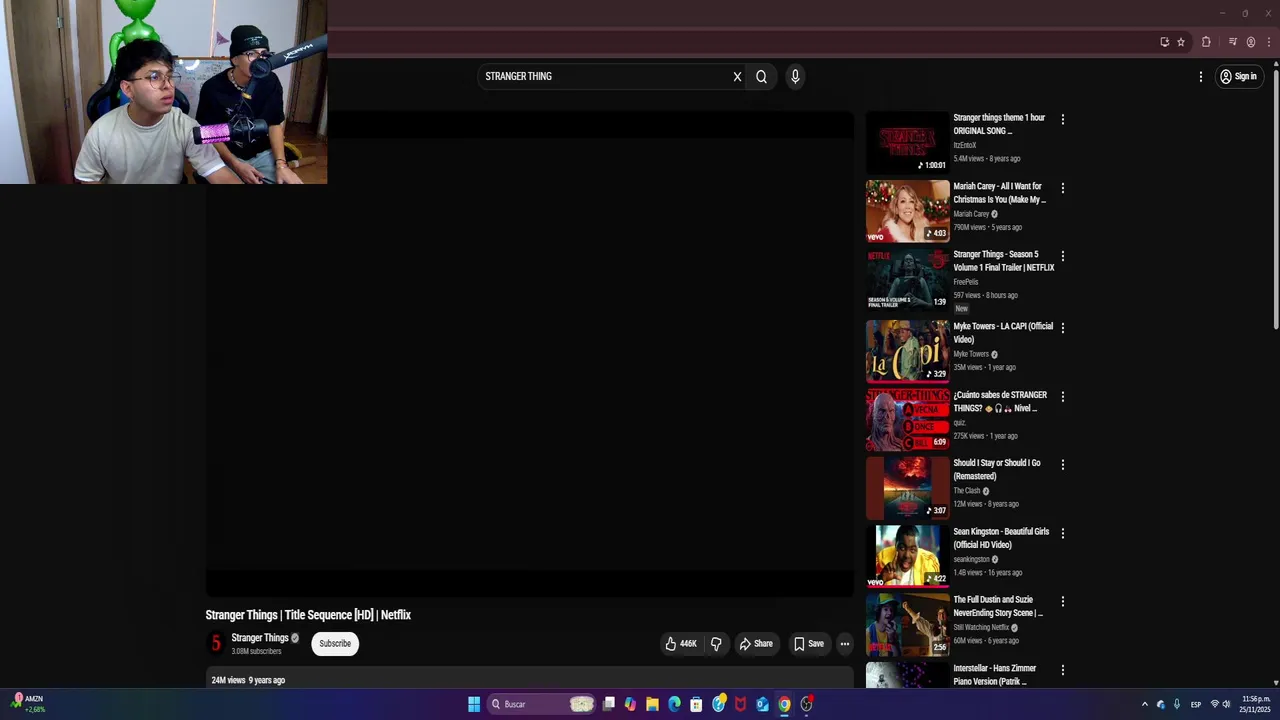Dislike the video with the thumbs-down icon

tap(716, 644)
